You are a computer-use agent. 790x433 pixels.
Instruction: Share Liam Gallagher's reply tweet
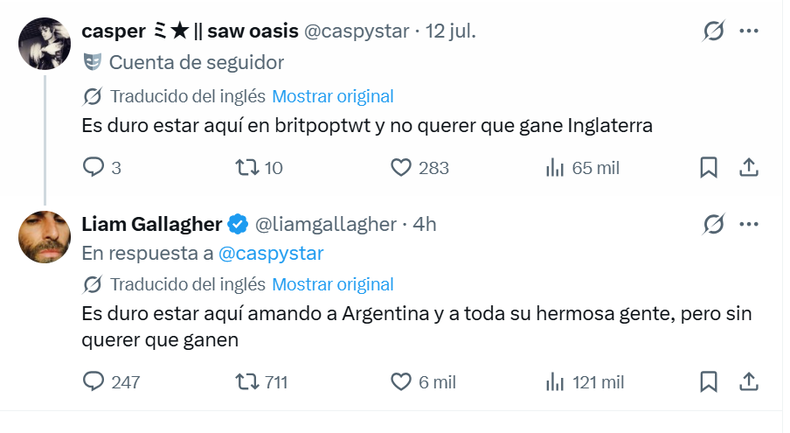tap(749, 382)
